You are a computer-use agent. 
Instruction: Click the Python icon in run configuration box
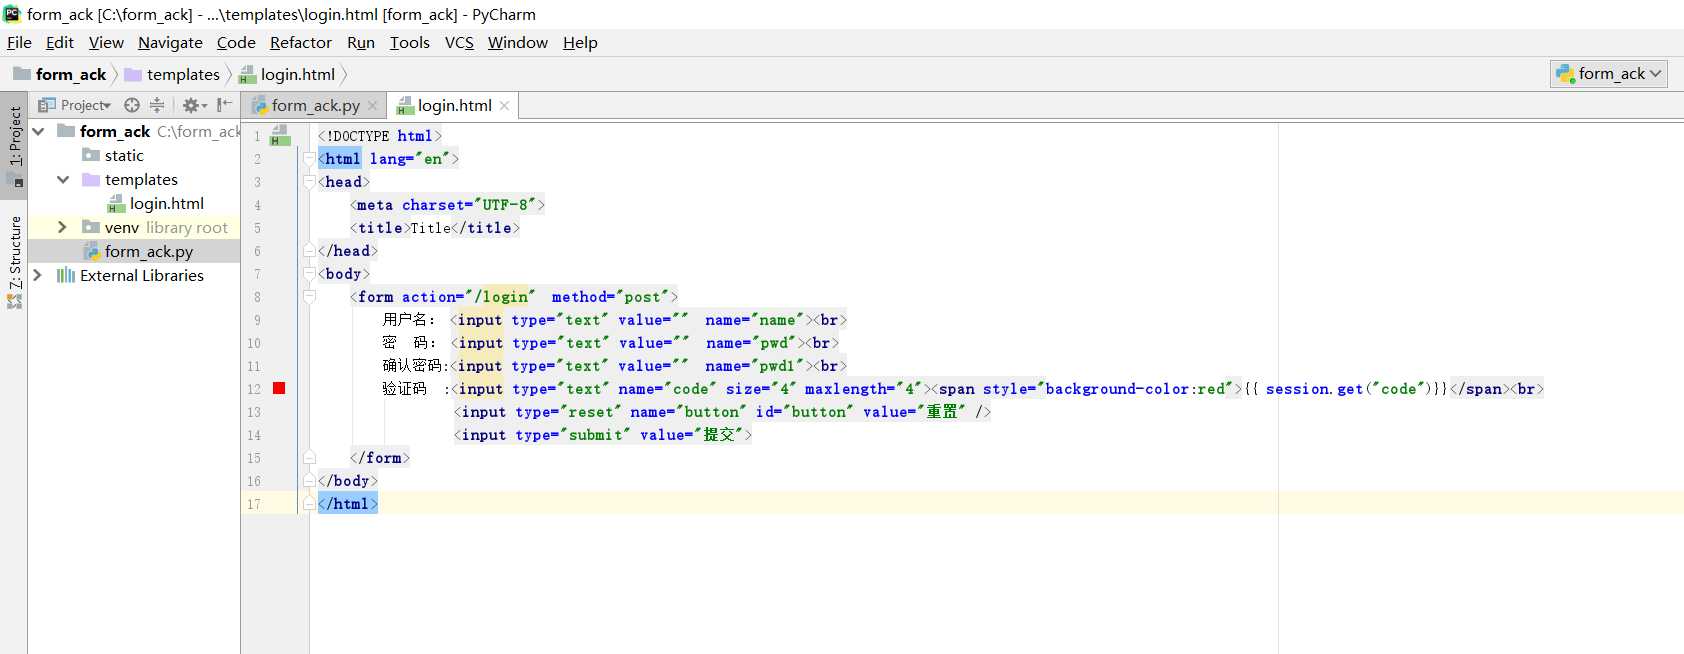tap(1565, 74)
